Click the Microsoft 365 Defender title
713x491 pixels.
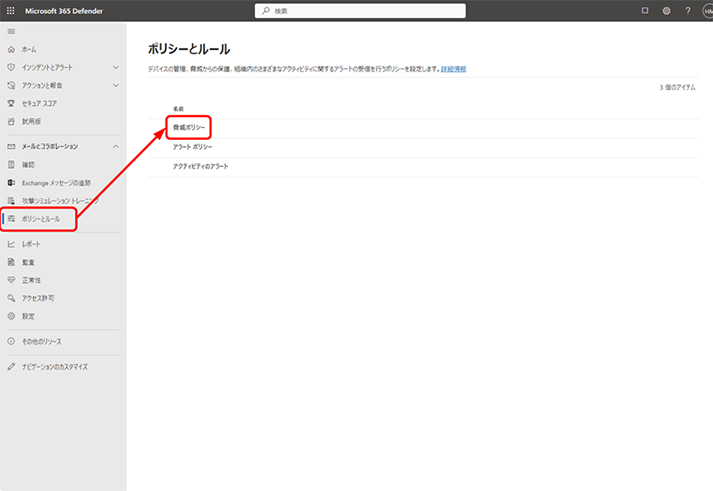tap(64, 11)
